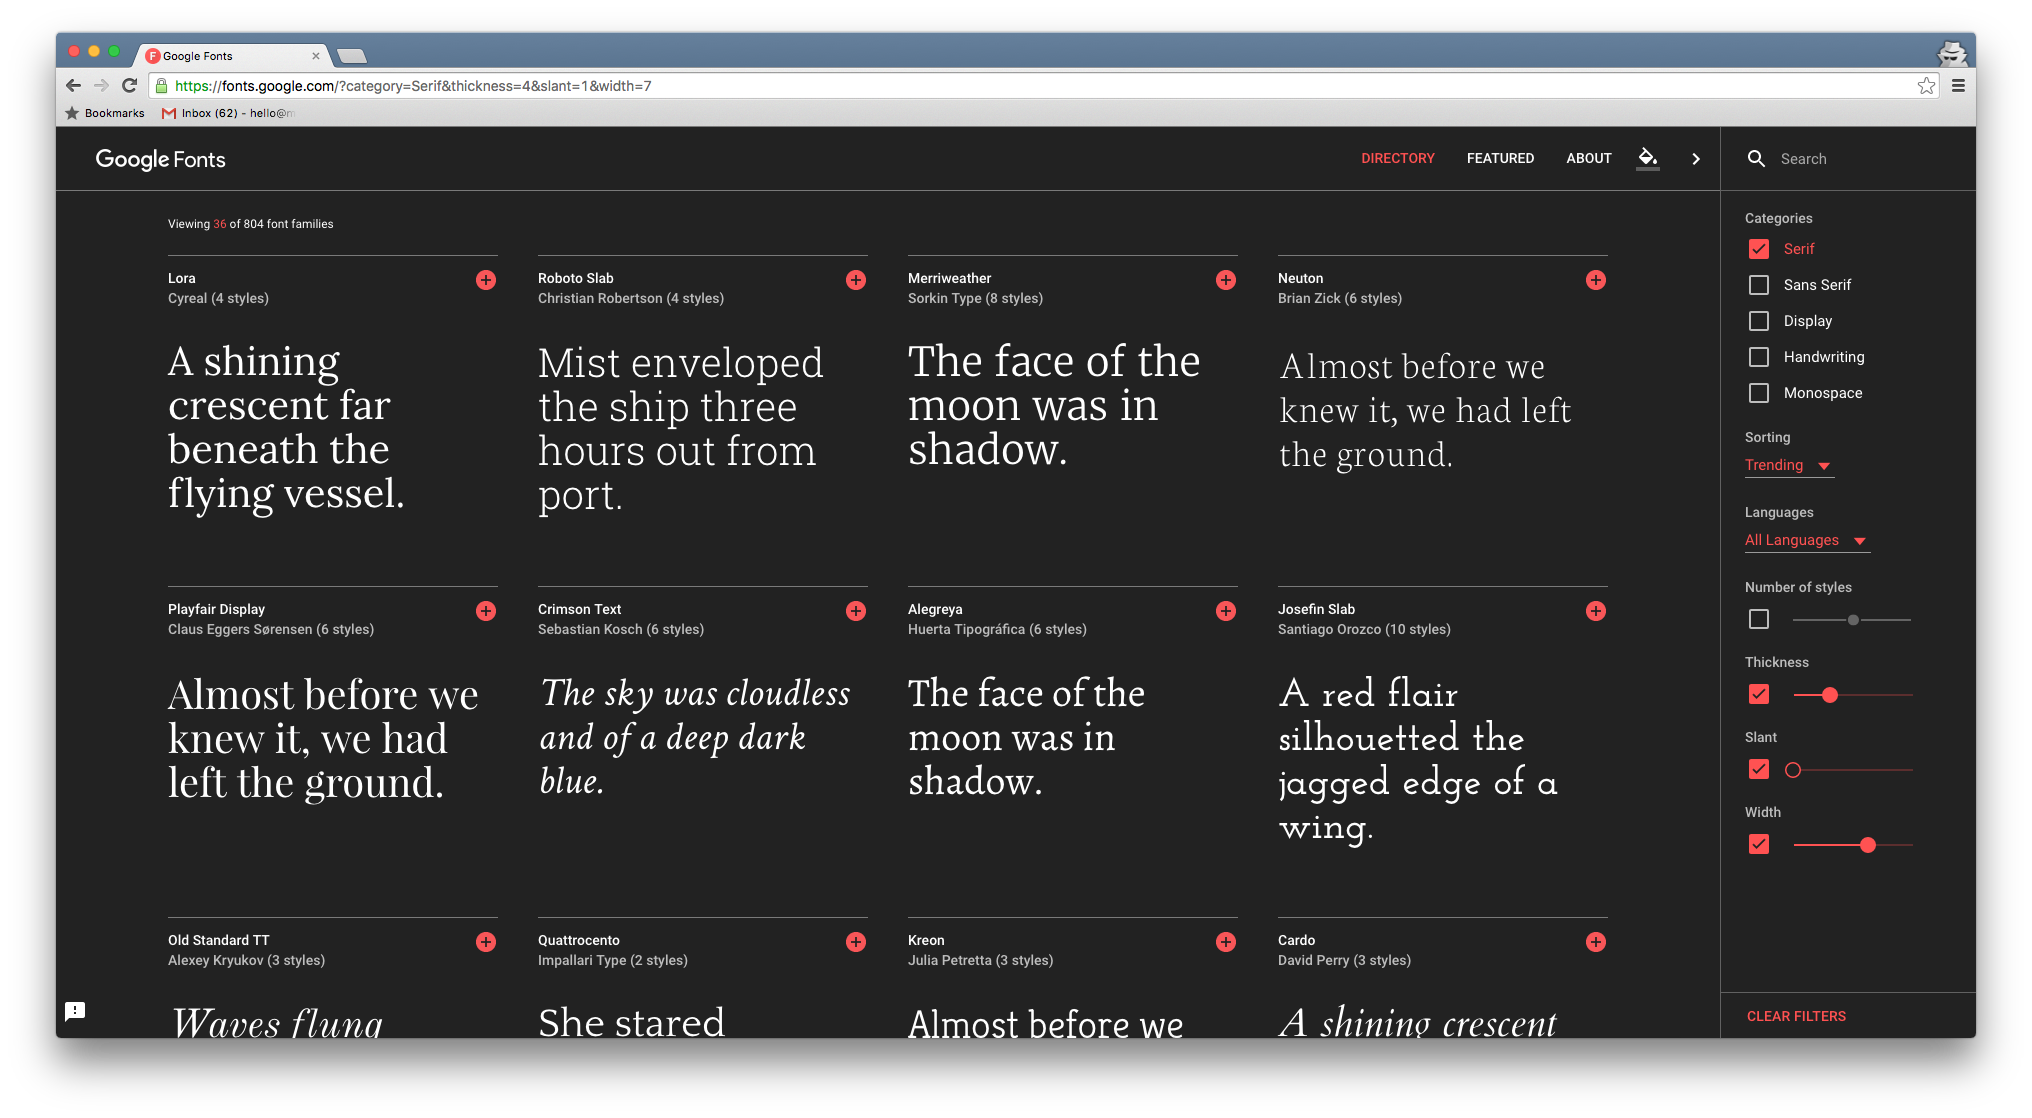Open the DIRECTORY tab

(x=1397, y=158)
